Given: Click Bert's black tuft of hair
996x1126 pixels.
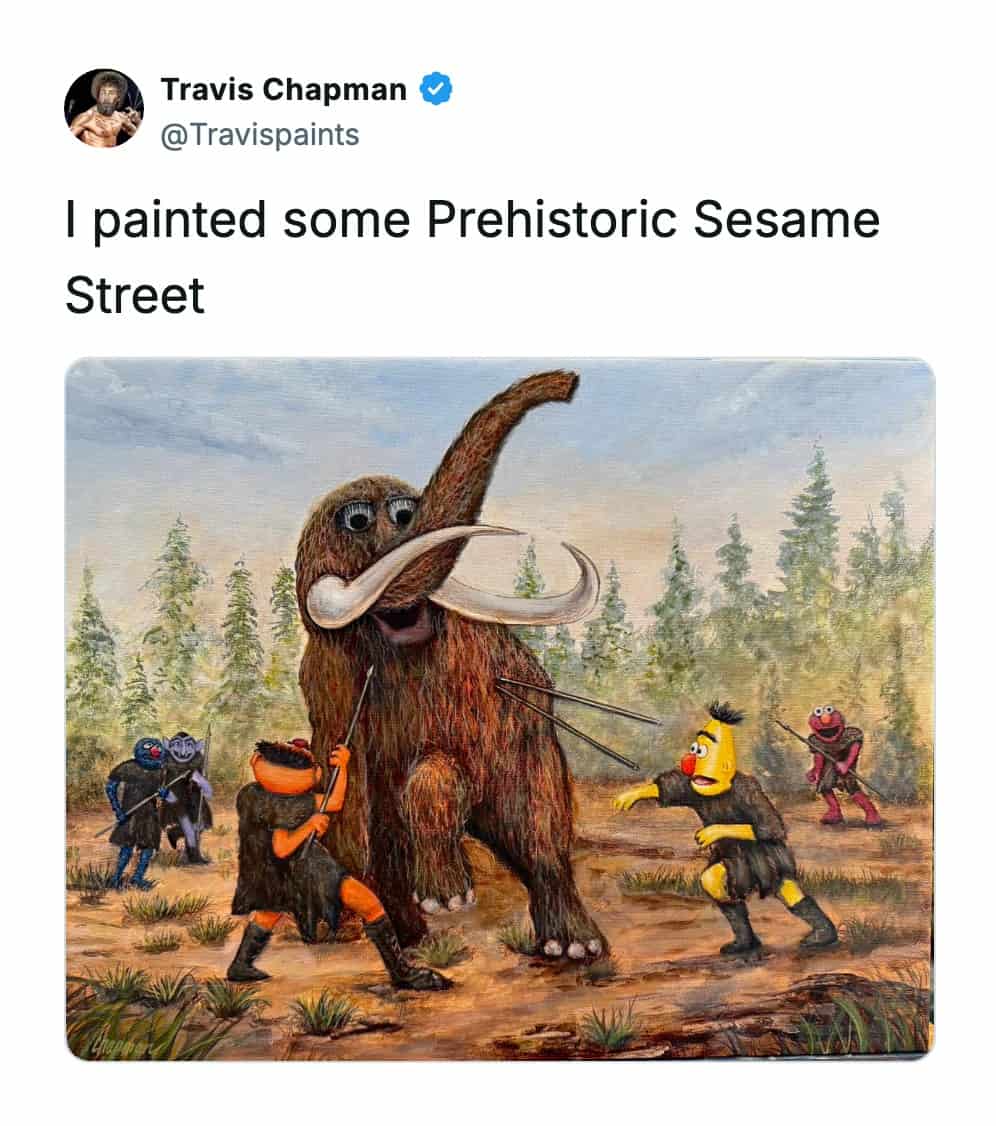Looking at the screenshot, I should pyautogui.click(x=727, y=712).
